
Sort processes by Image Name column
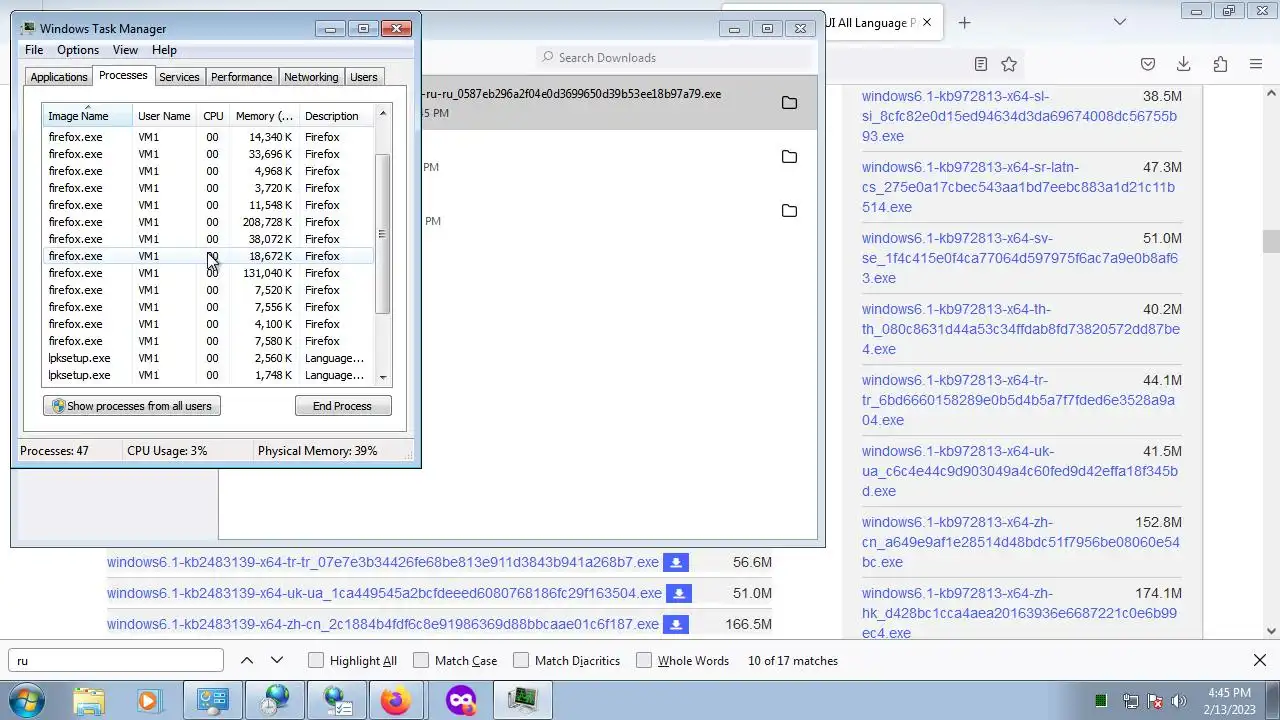pyautogui.click(x=87, y=116)
